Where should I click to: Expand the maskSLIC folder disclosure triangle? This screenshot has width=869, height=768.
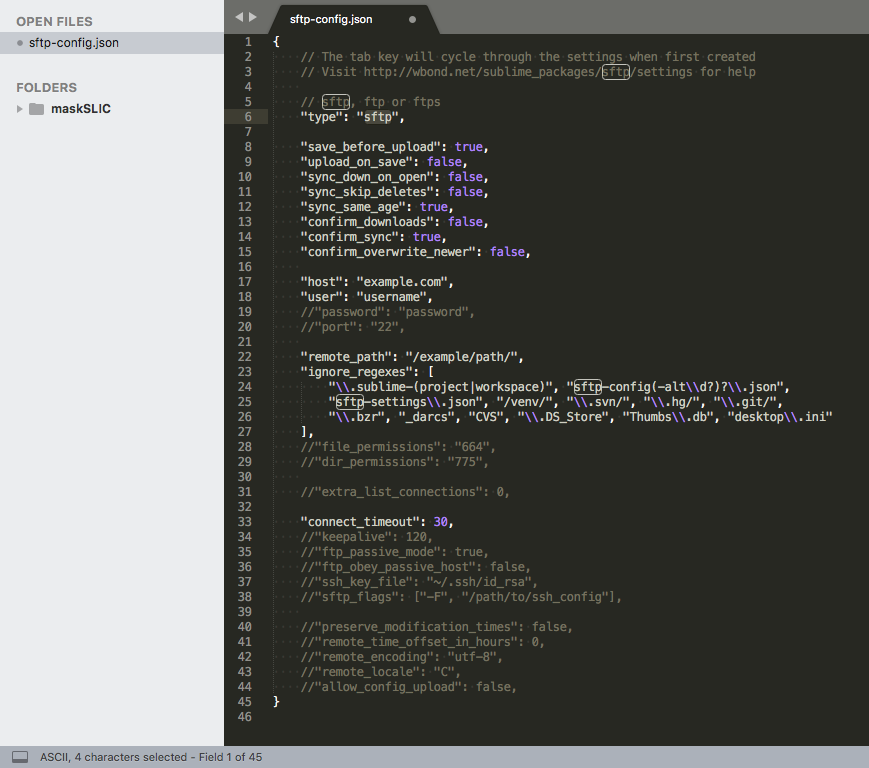click(x=20, y=109)
